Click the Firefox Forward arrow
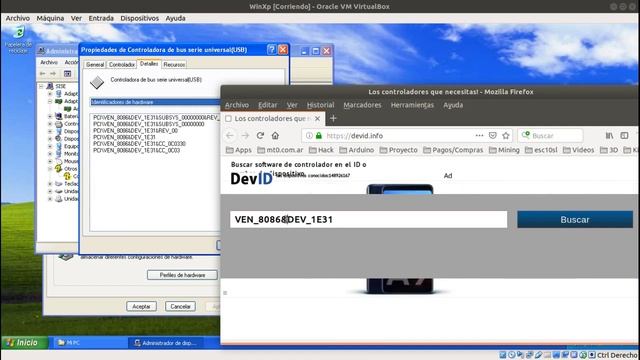Image resolution: width=640 pixels, height=360 pixels. pos(245,136)
